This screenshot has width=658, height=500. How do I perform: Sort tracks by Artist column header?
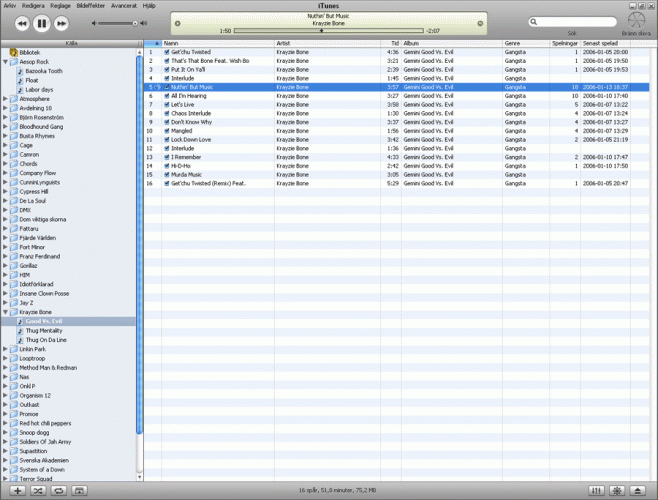click(327, 43)
